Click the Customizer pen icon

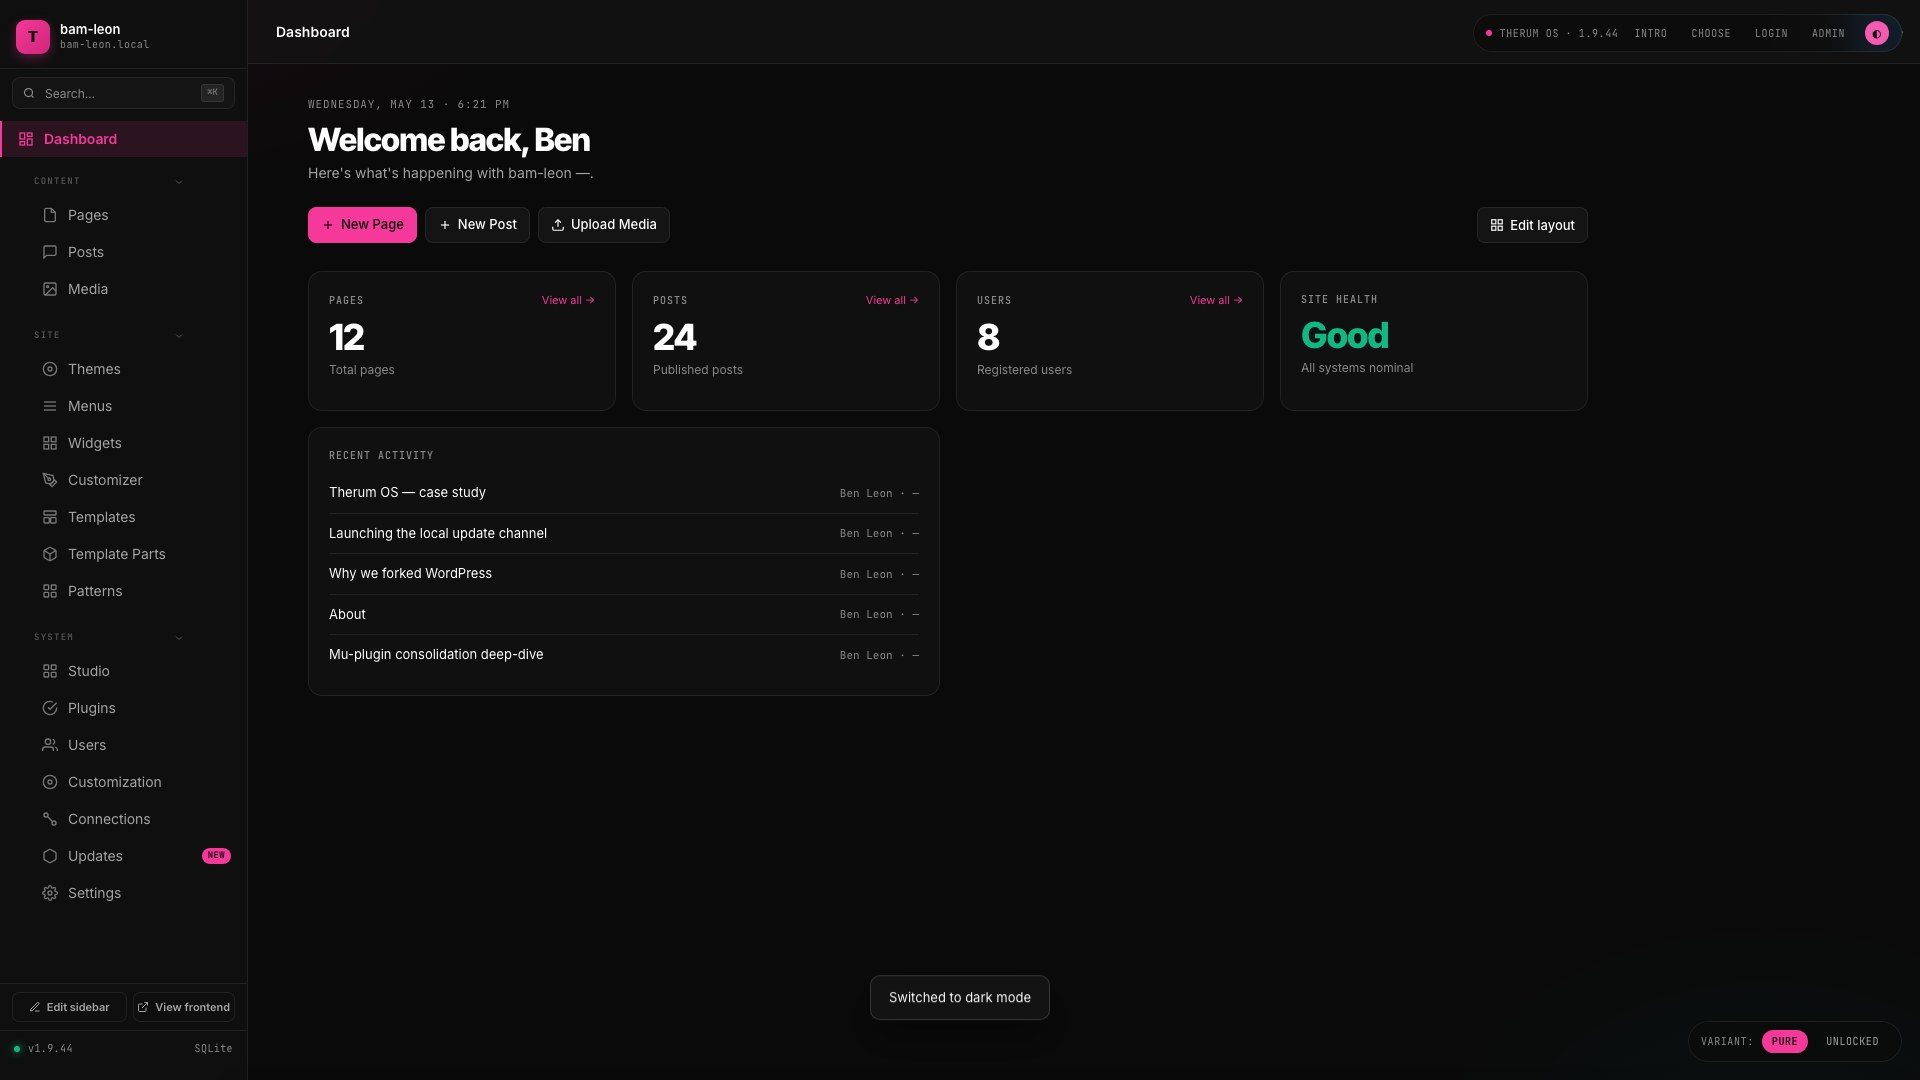click(x=50, y=480)
